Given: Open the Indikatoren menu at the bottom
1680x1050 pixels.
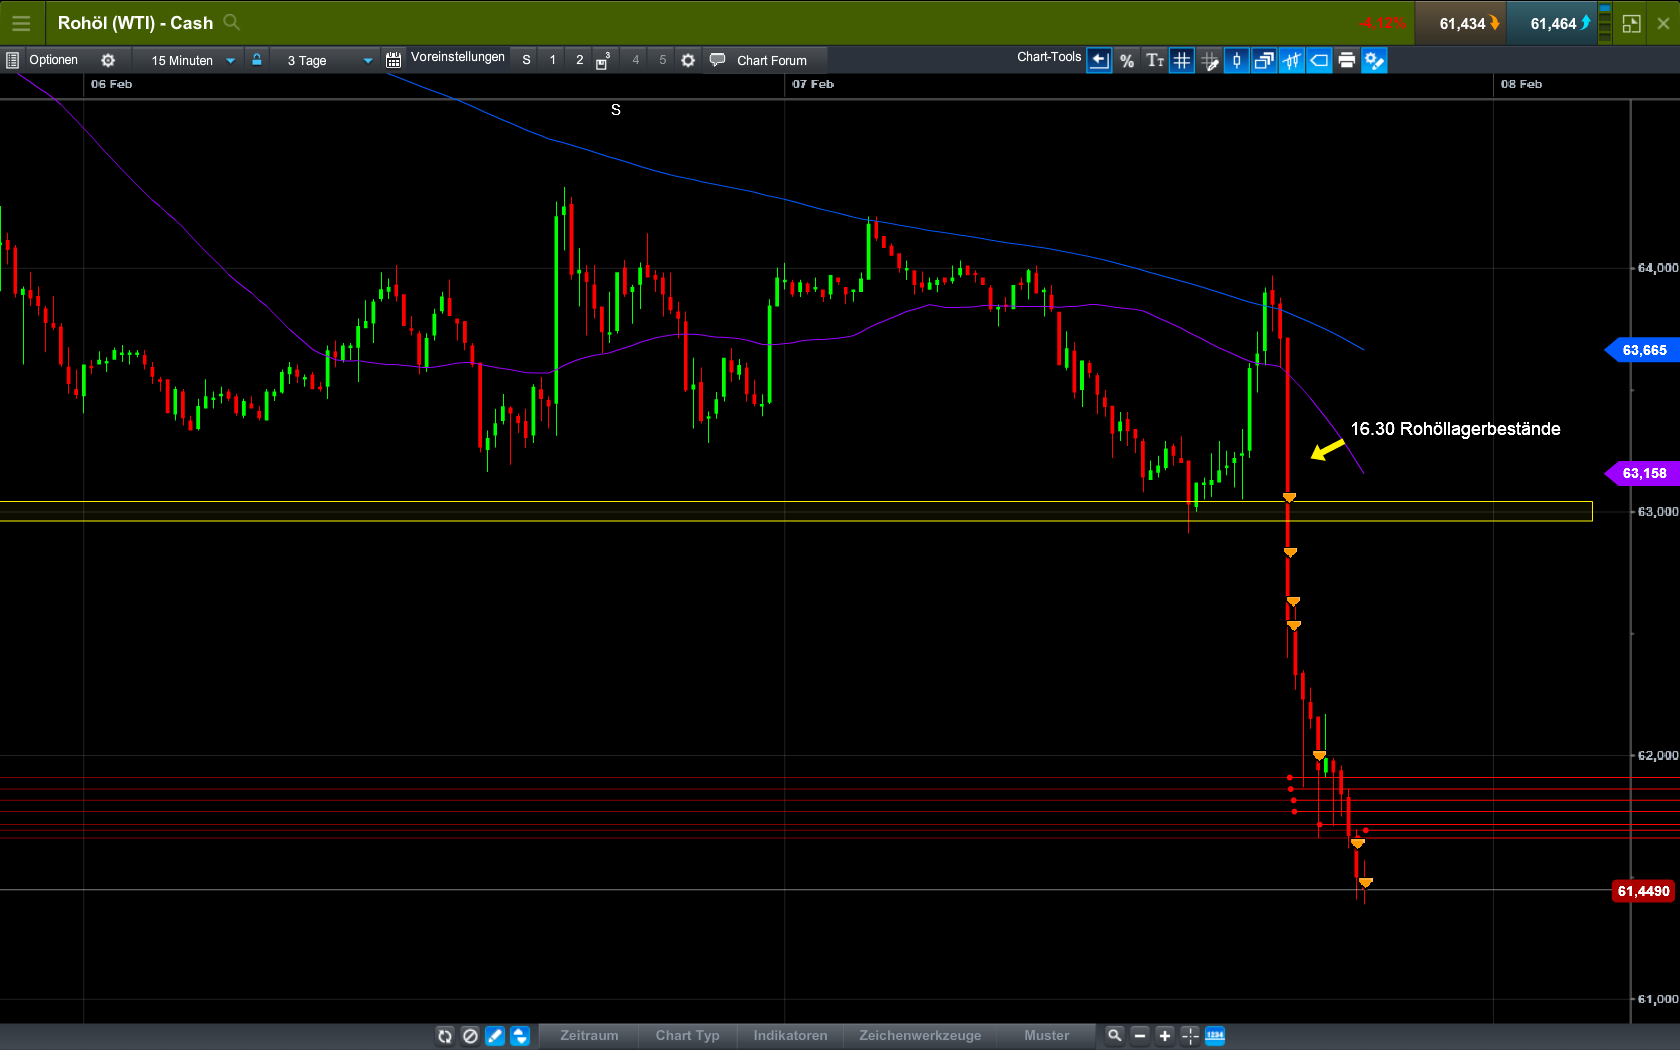Looking at the screenshot, I should (790, 1036).
